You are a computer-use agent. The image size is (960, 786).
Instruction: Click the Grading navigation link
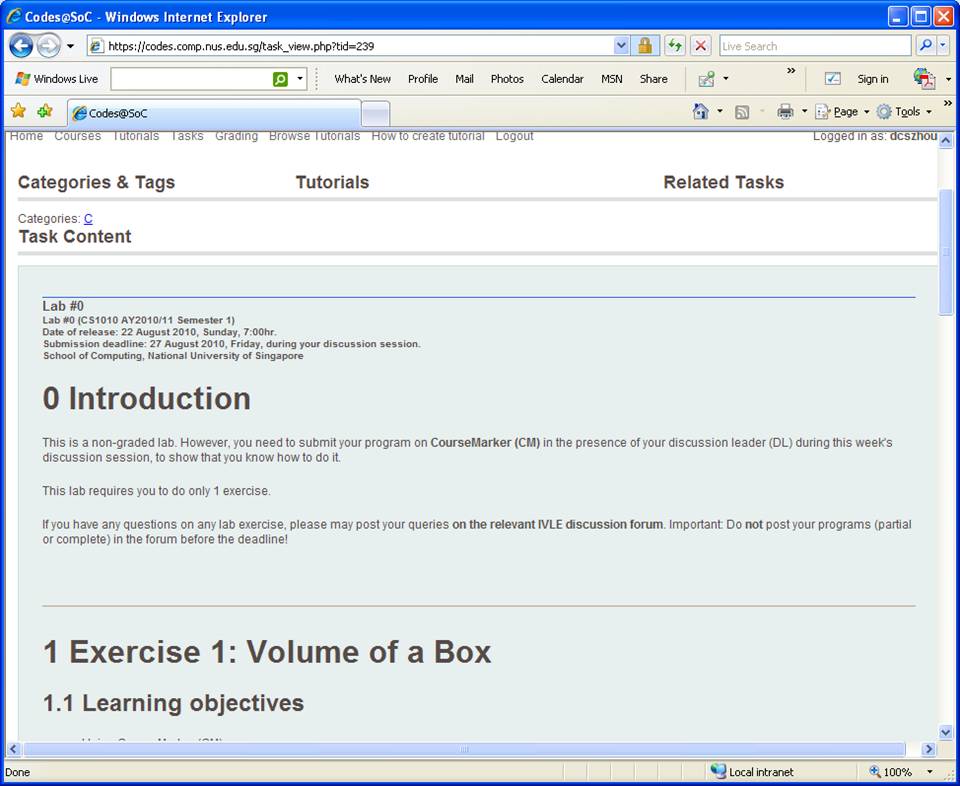pyautogui.click(x=236, y=136)
